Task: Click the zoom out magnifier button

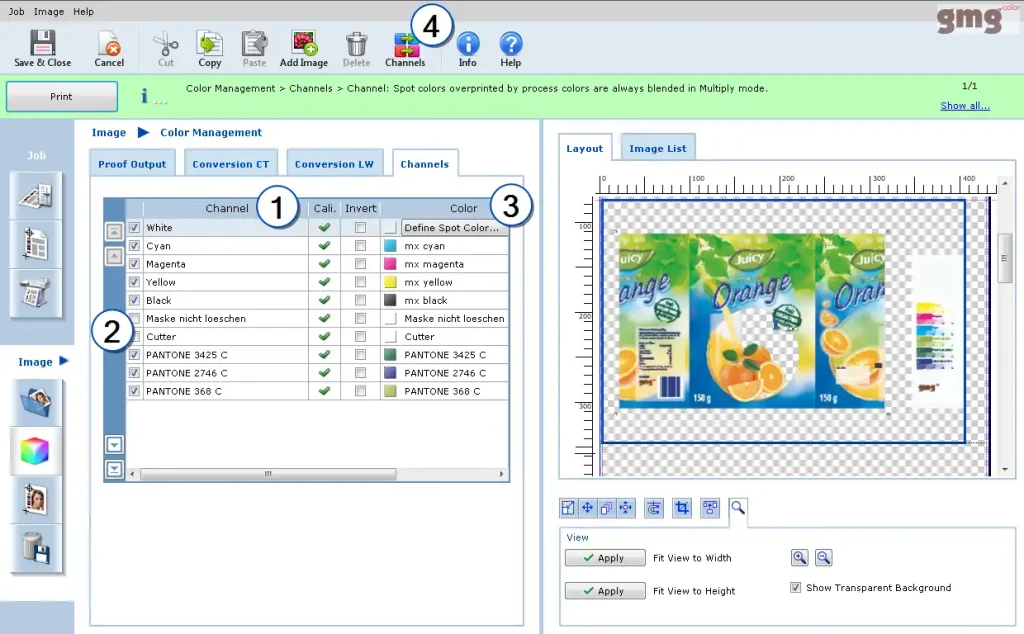Action: [824, 558]
